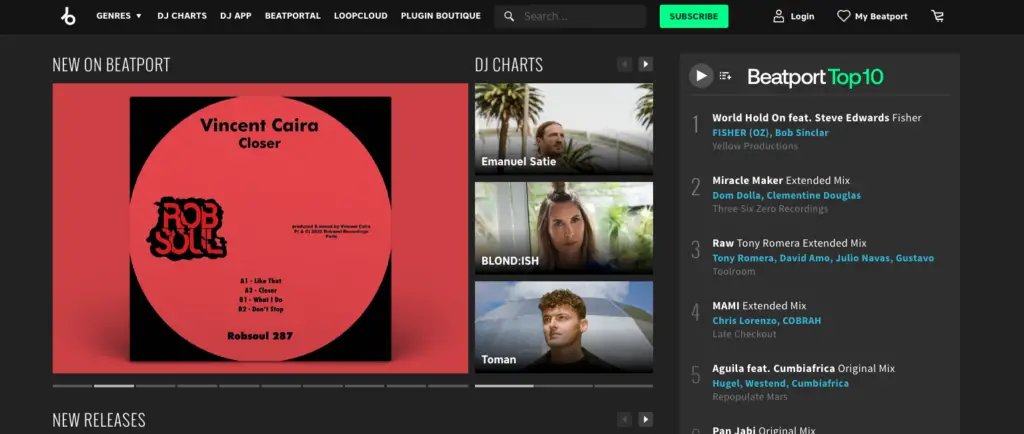1024x434 pixels.
Task: Go to DJ App page
Action: point(236,16)
